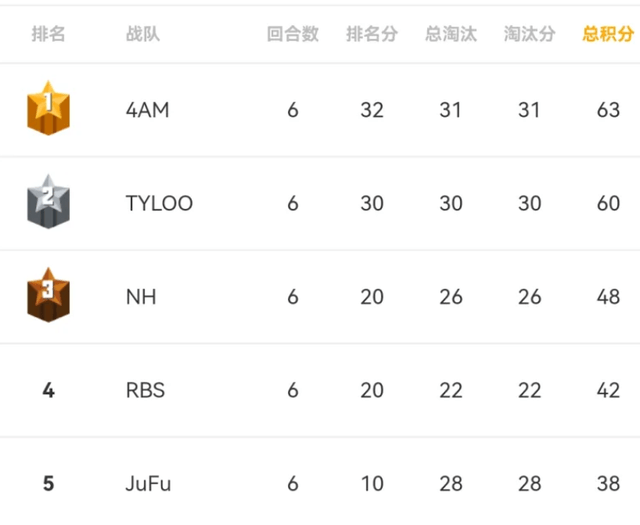Screen dimensions: 640x525
Task: Click the gold first-place medal icon
Action: [48, 108]
